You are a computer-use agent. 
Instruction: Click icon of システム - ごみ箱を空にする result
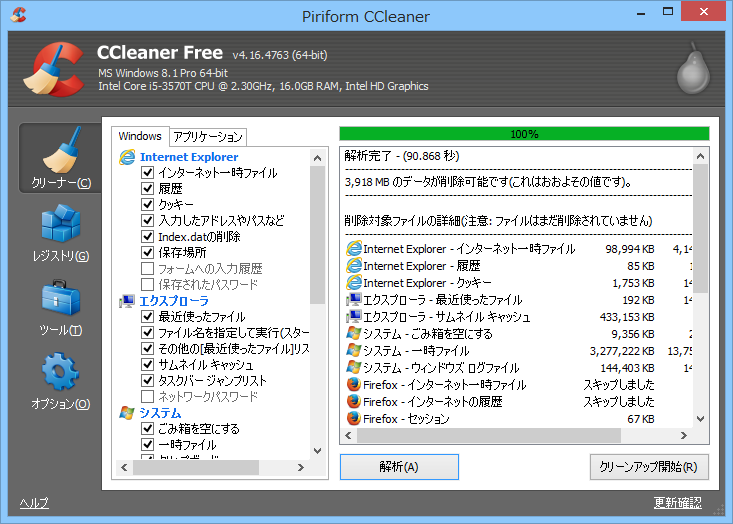pyautogui.click(x=354, y=334)
